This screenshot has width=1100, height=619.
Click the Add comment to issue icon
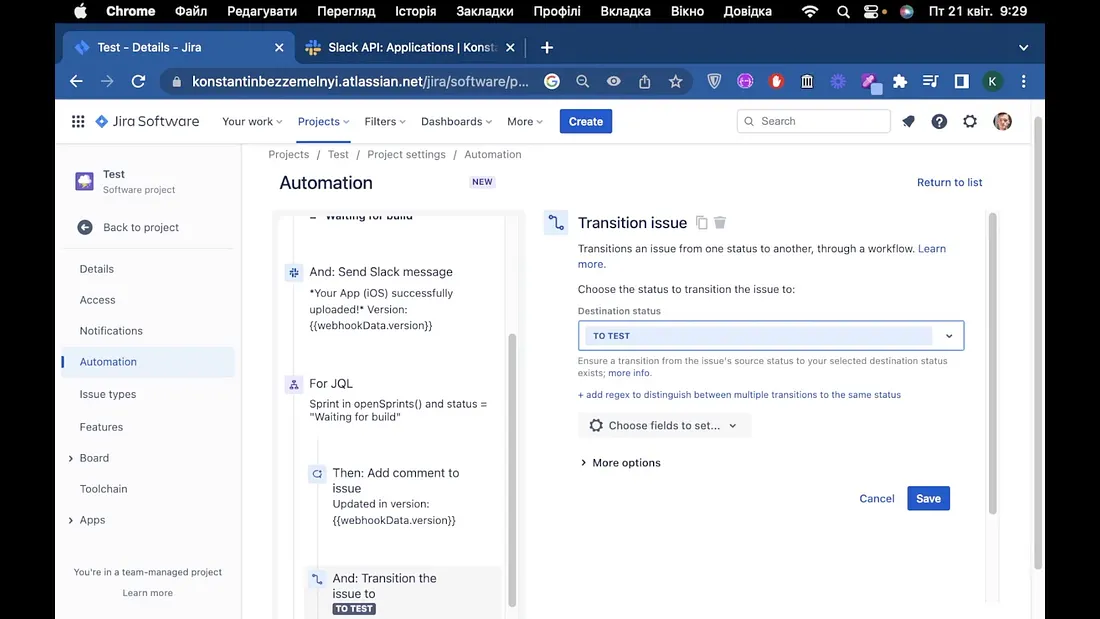(317, 474)
